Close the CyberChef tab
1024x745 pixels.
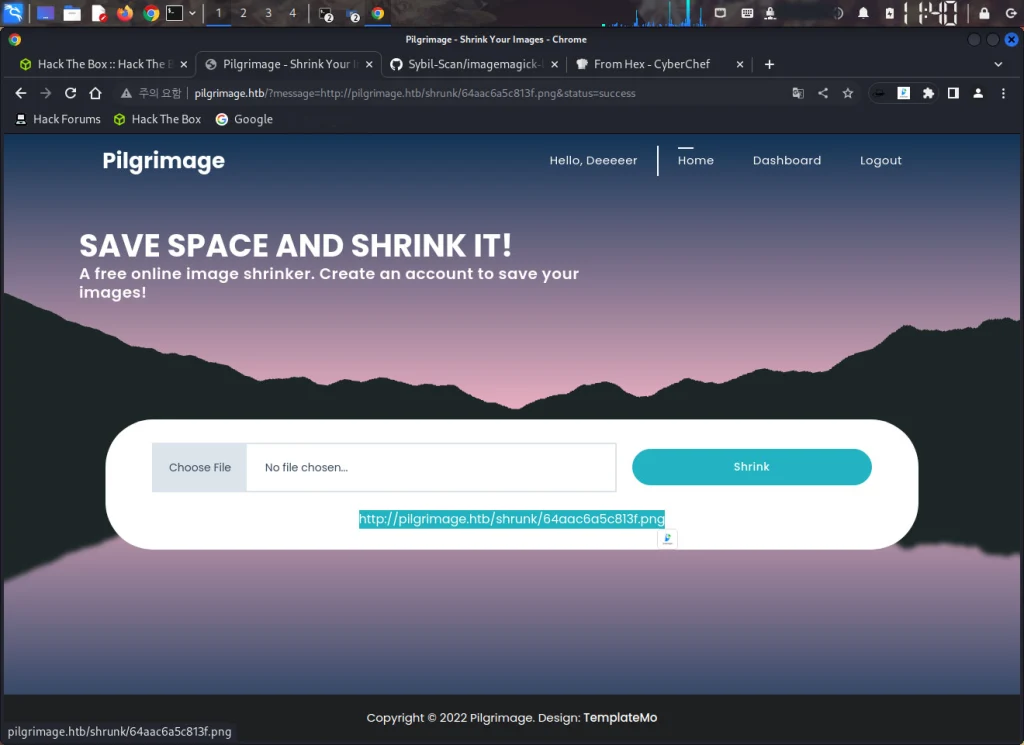coord(740,64)
